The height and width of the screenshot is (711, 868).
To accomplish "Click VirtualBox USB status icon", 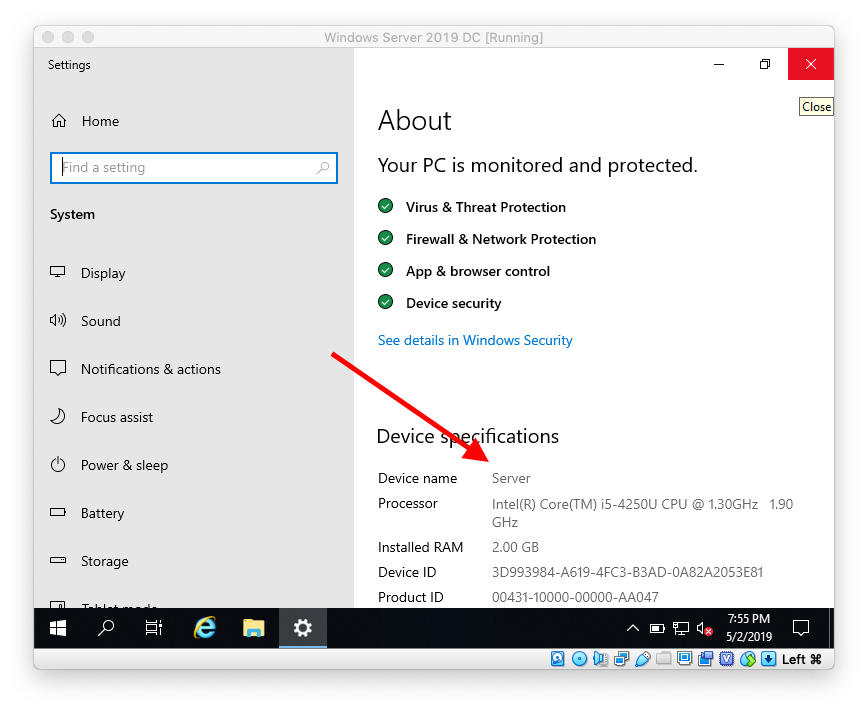I will 642,659.
